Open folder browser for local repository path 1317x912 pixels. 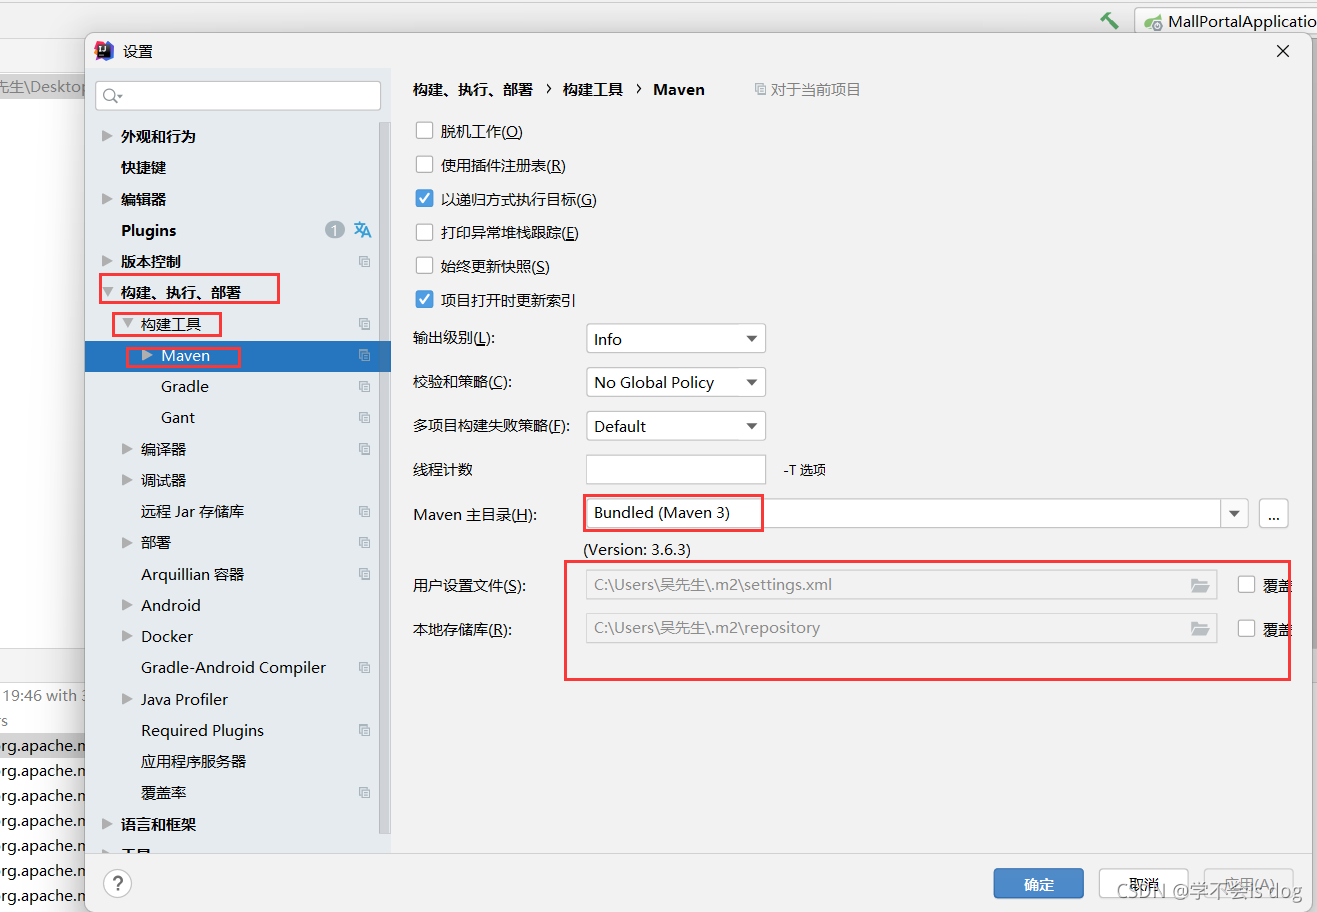[1200, 629]
